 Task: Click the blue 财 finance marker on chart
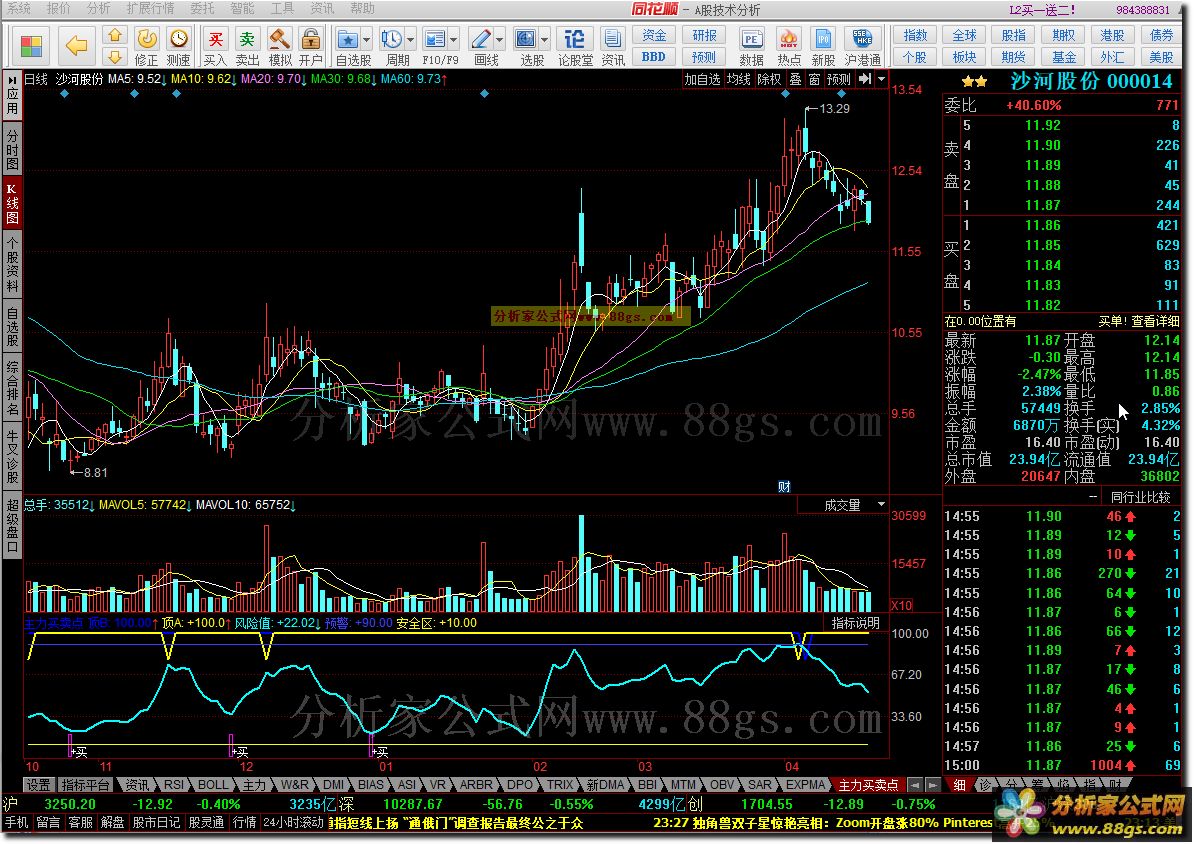(x=784, y=487)
